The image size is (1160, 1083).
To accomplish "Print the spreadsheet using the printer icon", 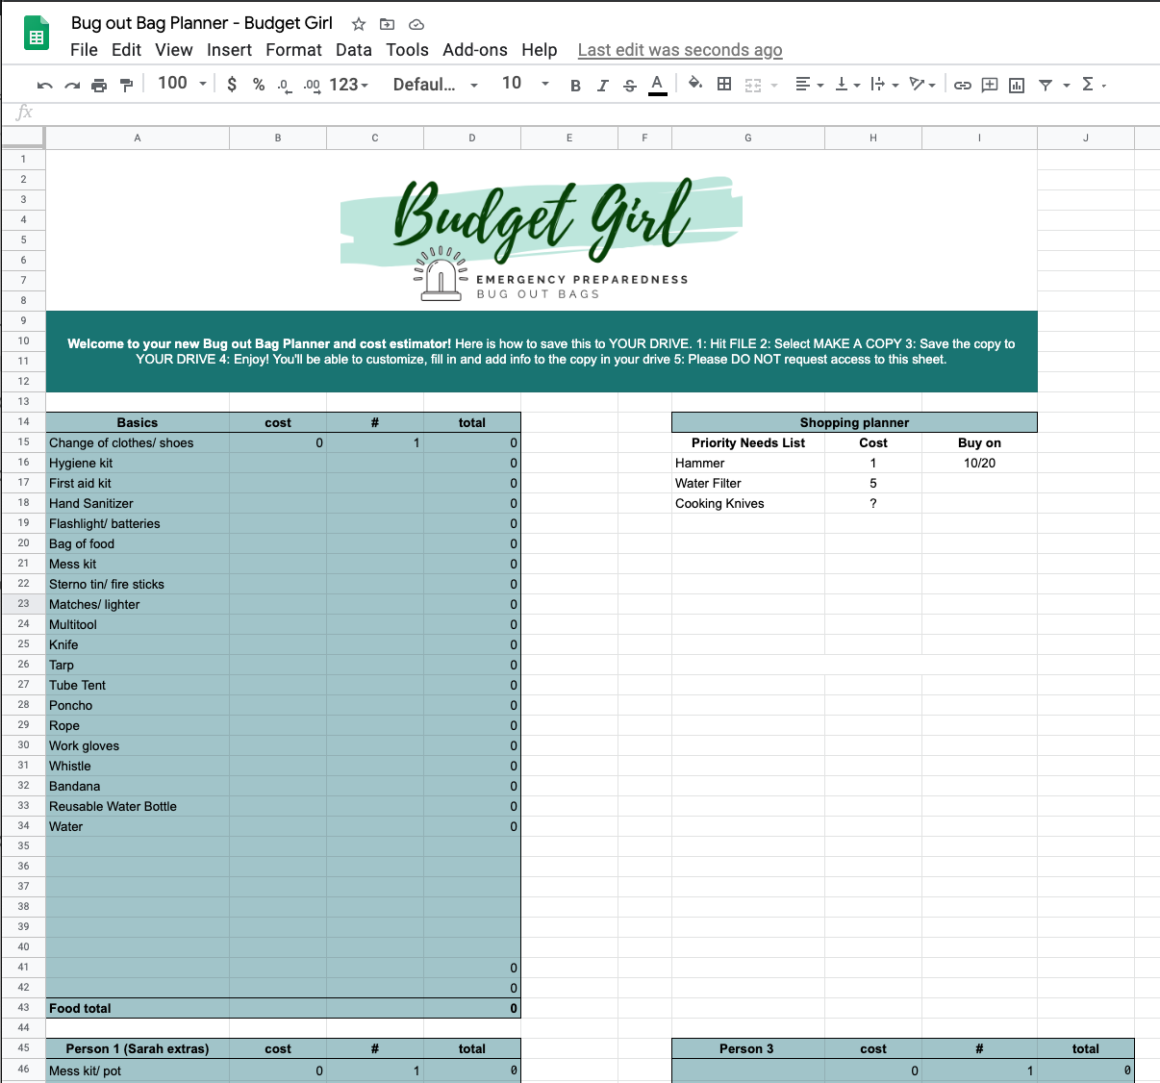I will click(x=99, y=85).
